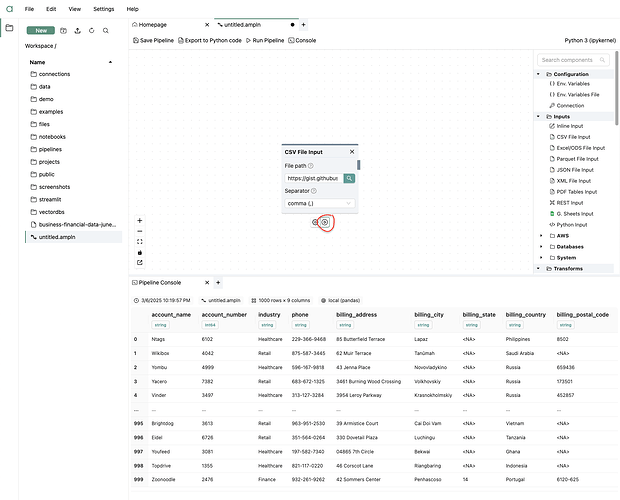Open the View menu
620x500 pixels.
(74, 9)
